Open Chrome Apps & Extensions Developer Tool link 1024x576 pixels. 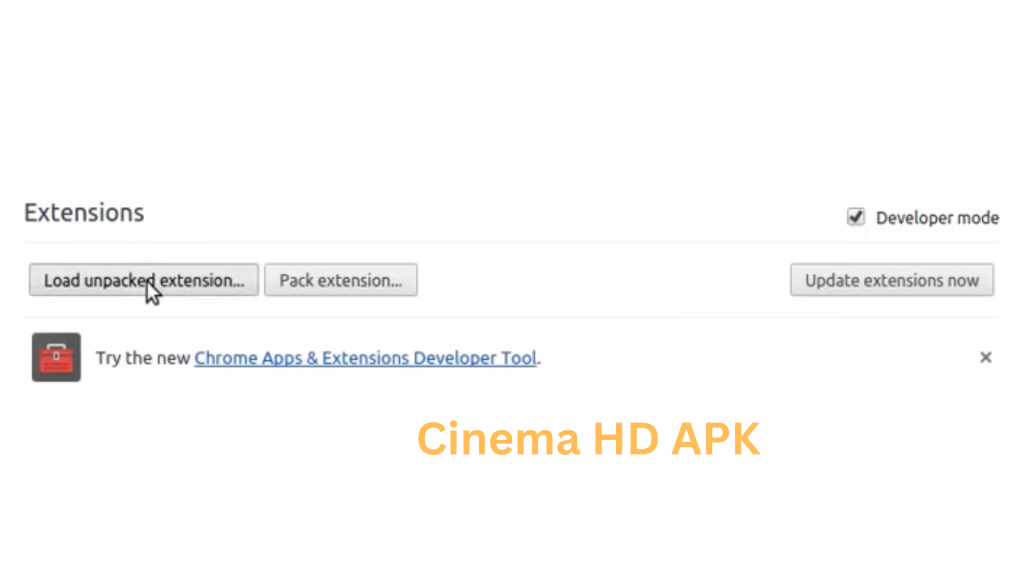tap(366, 358)
